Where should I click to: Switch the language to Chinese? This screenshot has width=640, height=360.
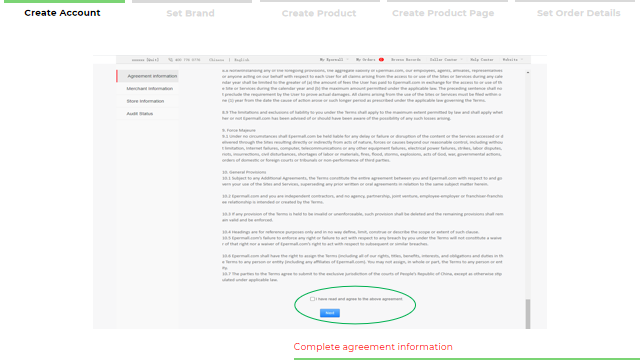(x=216, y=60)
